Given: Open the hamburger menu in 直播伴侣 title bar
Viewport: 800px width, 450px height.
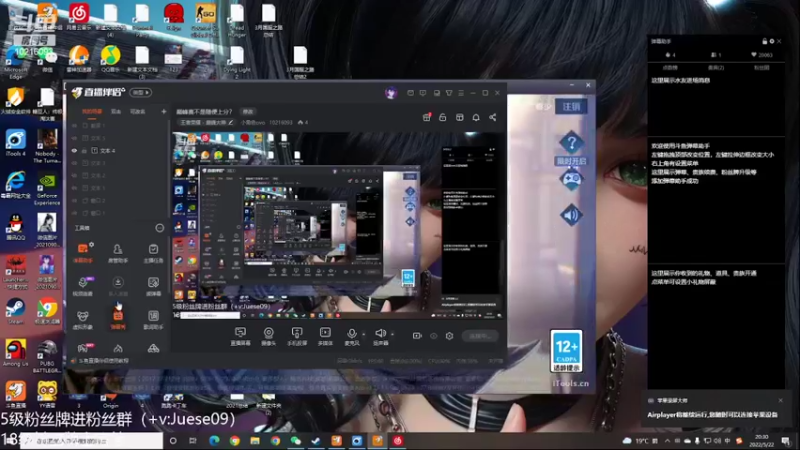Looking at the screenshot, I should coord(461,93).
